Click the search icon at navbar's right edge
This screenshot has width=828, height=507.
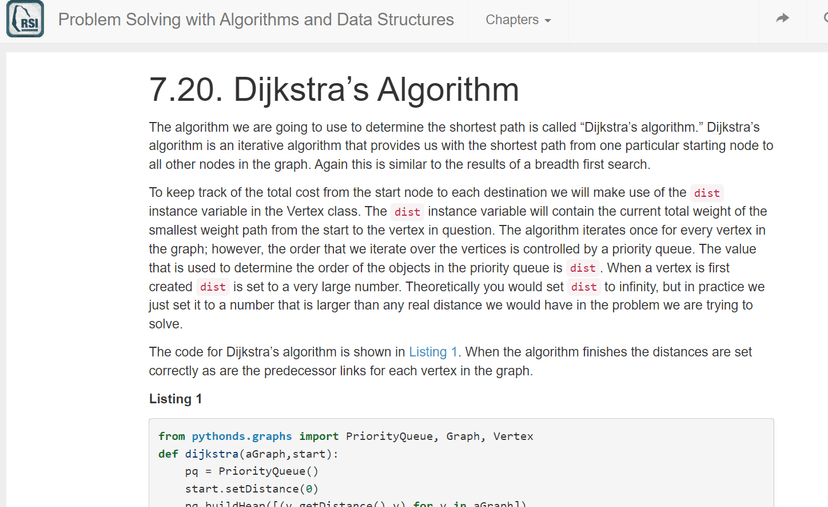pyautogui.click(x=822, y=19)
